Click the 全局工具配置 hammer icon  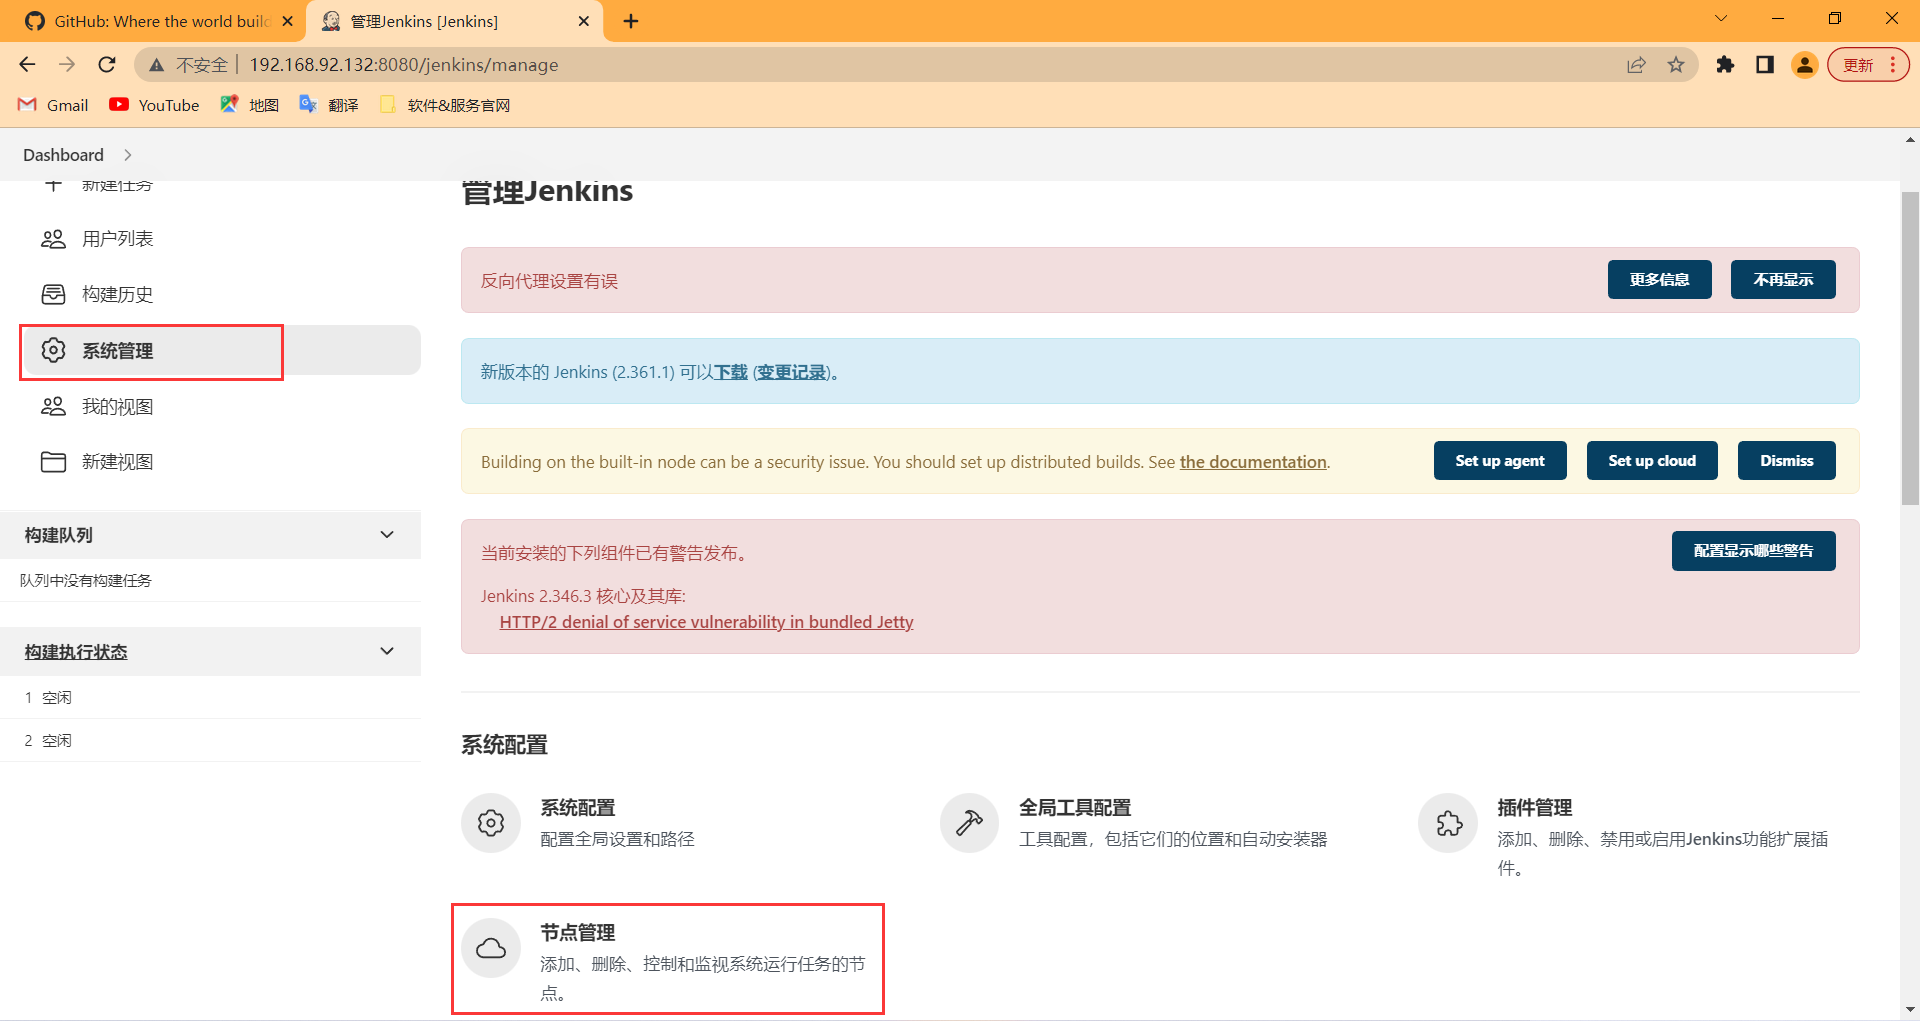tap(969, 823)
